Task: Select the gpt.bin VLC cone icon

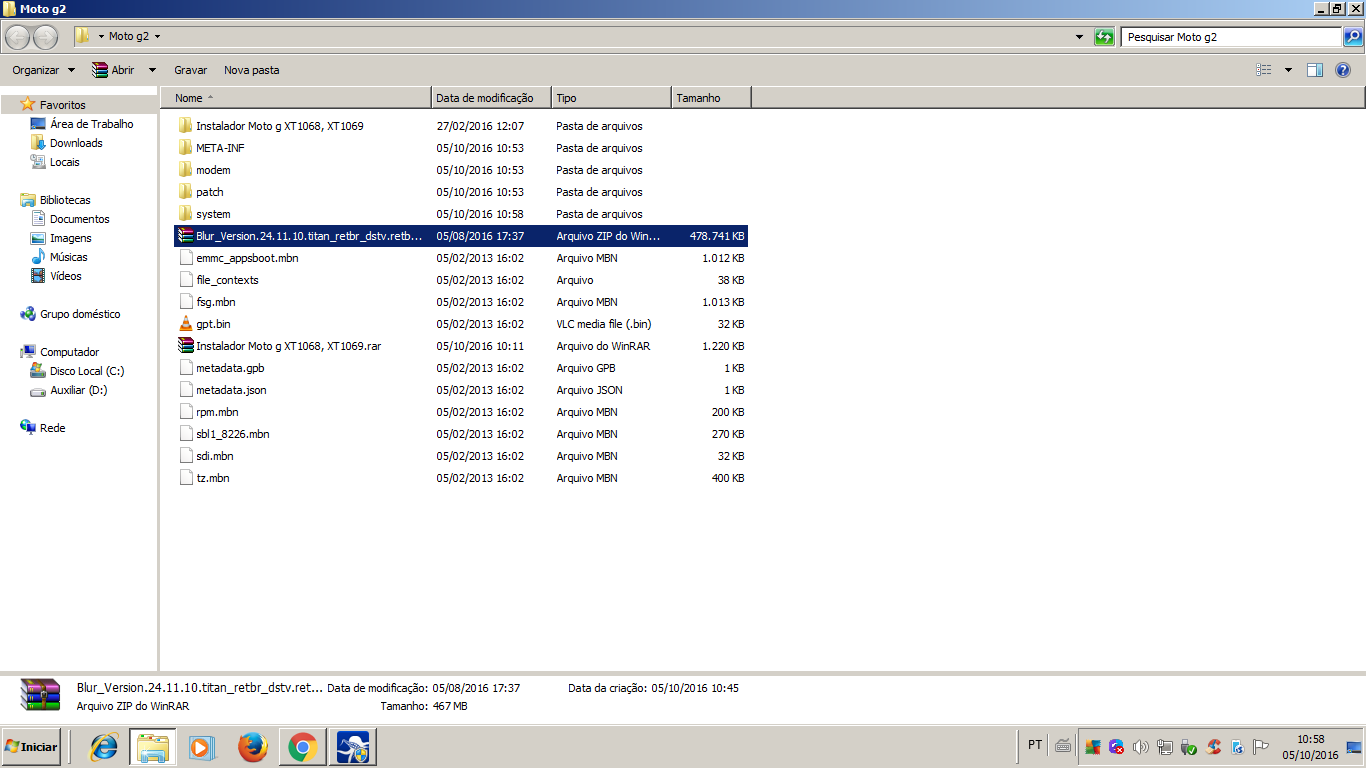Action: coord(185,324)
